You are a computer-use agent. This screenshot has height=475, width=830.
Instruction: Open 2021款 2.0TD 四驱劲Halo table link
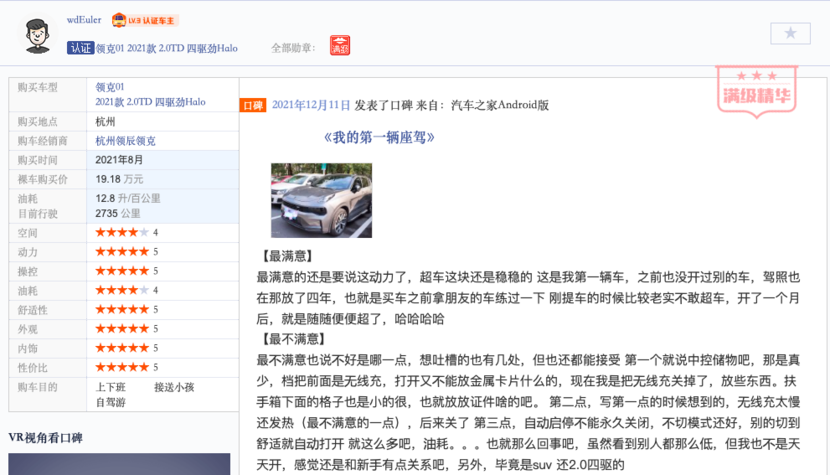coord(150,102)
